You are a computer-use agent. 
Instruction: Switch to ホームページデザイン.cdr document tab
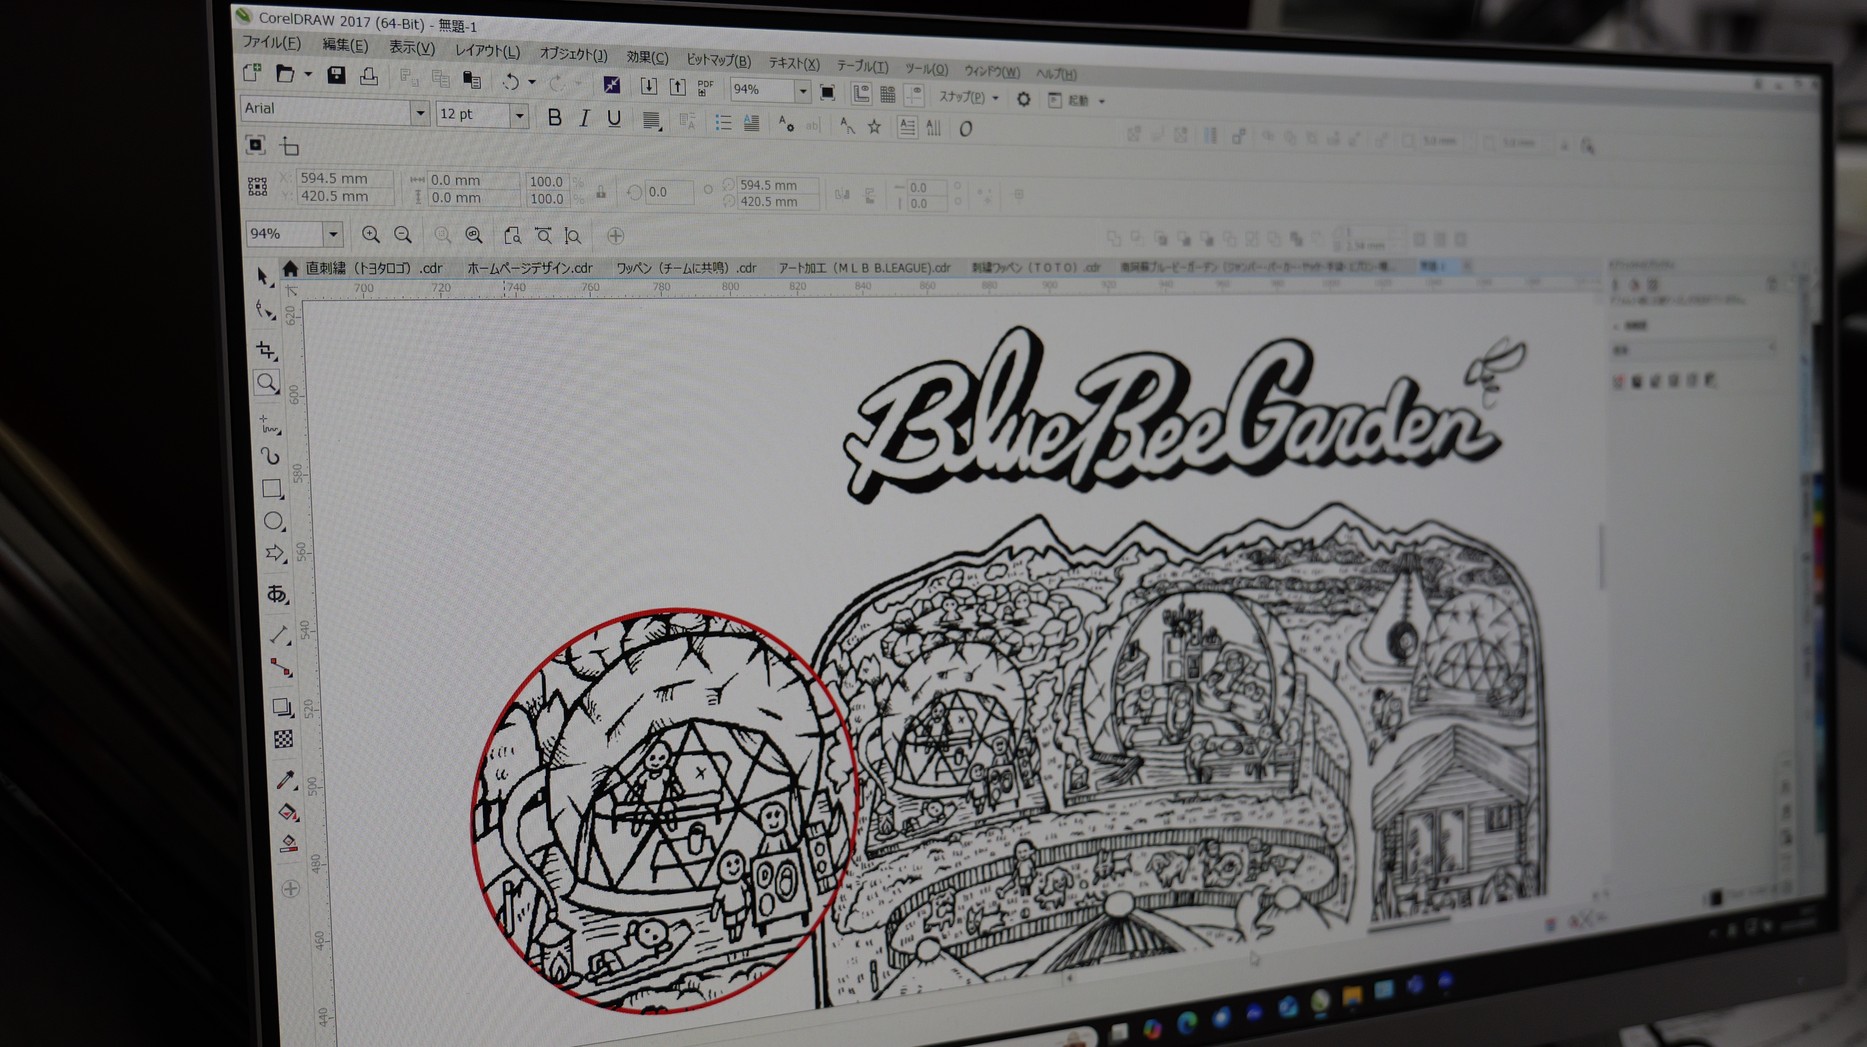(x=530, y=268)
